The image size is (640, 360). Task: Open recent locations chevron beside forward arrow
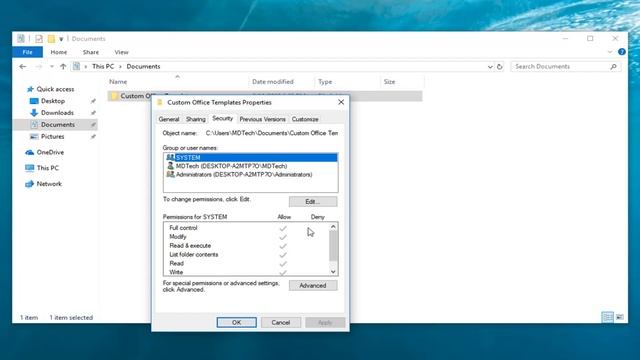click(x=52, y=67)
